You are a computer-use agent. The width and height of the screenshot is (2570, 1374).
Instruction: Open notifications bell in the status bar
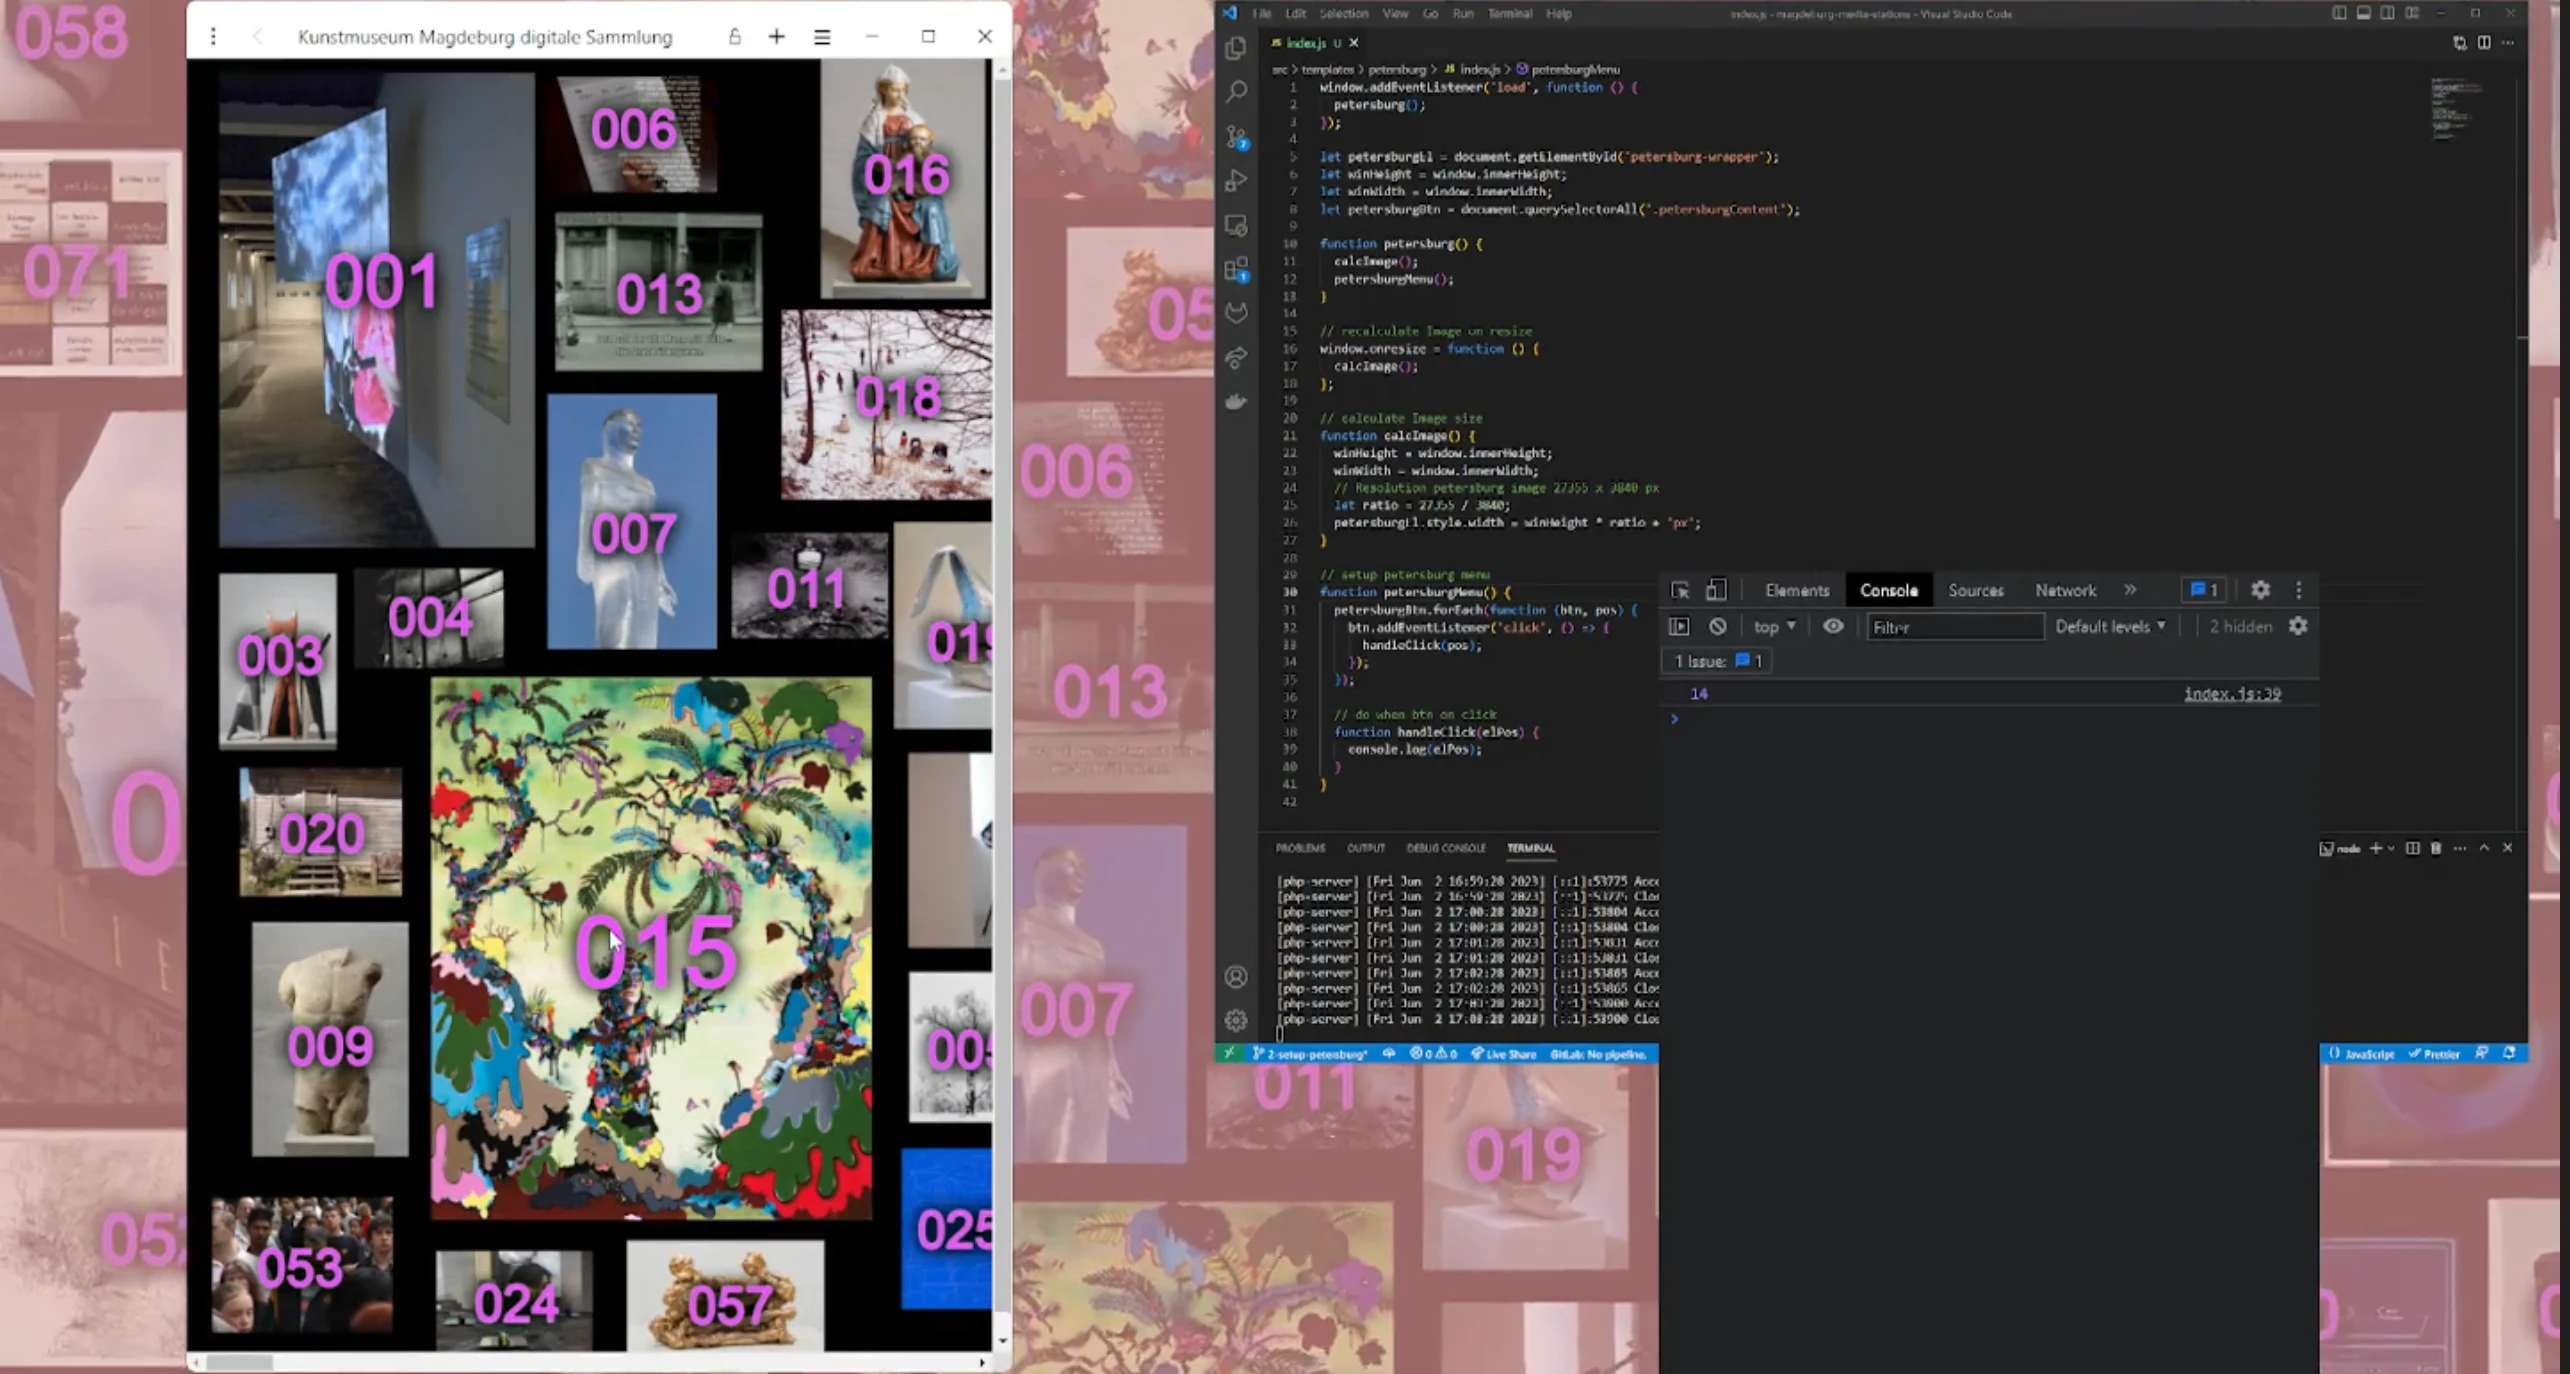click(2508, 1053)
